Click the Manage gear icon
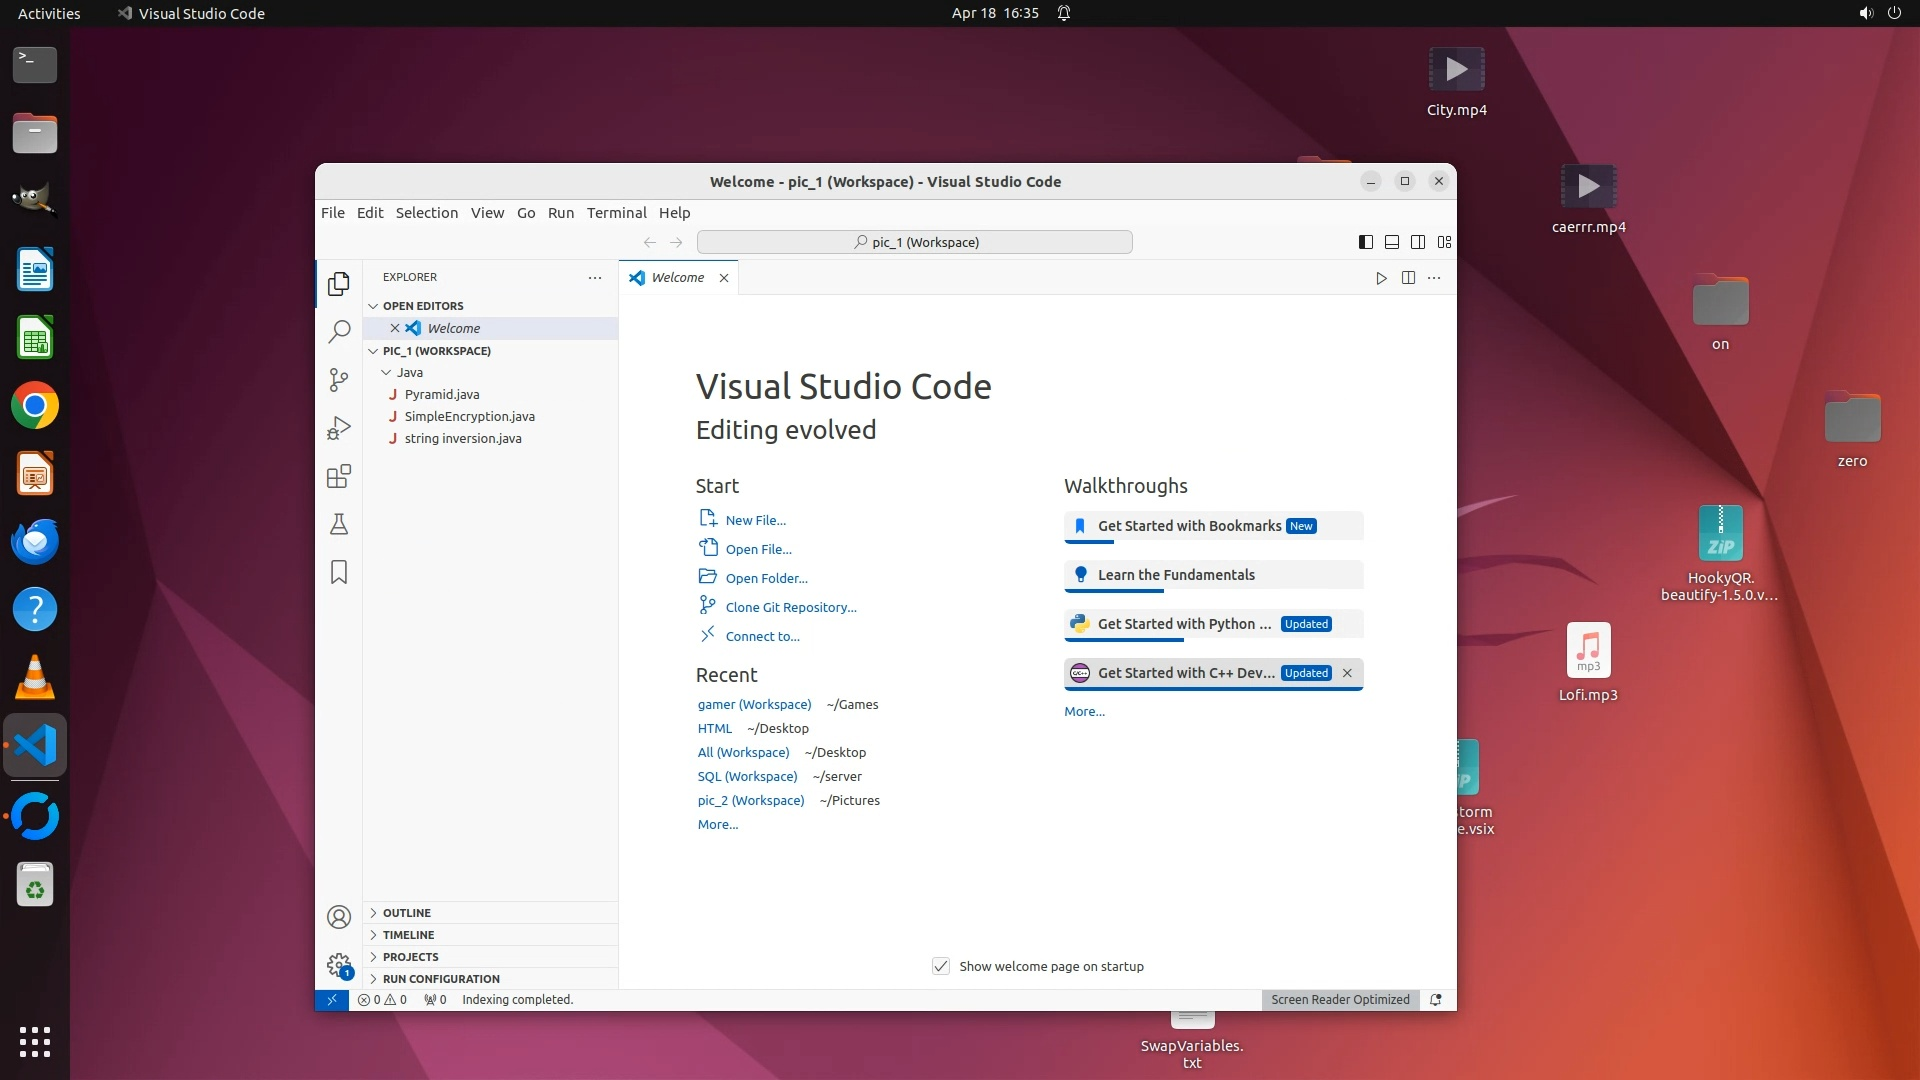This screenshot has height=1080, width=1920. [339, 964]
